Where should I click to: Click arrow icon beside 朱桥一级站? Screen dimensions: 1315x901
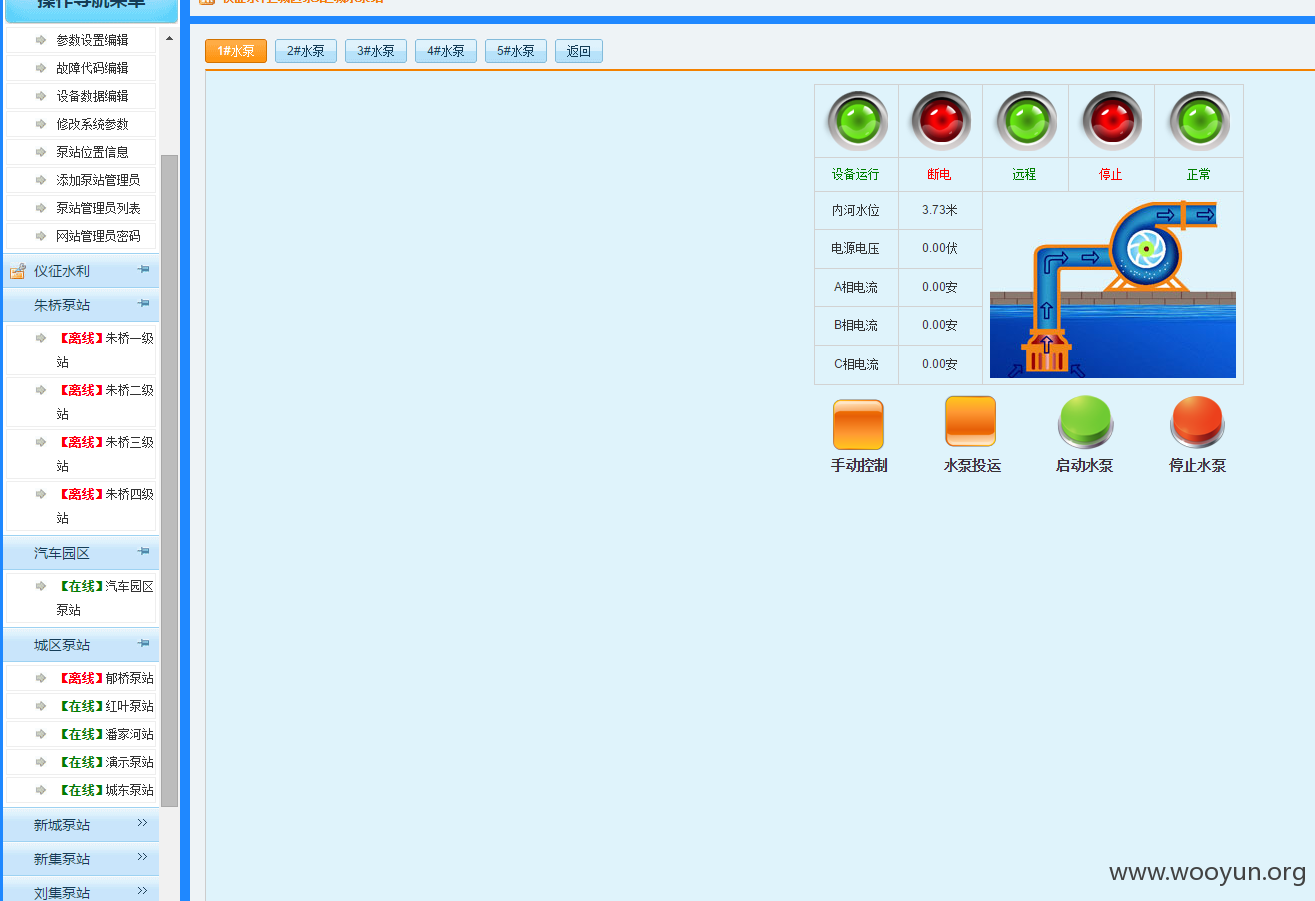point(41,338)
